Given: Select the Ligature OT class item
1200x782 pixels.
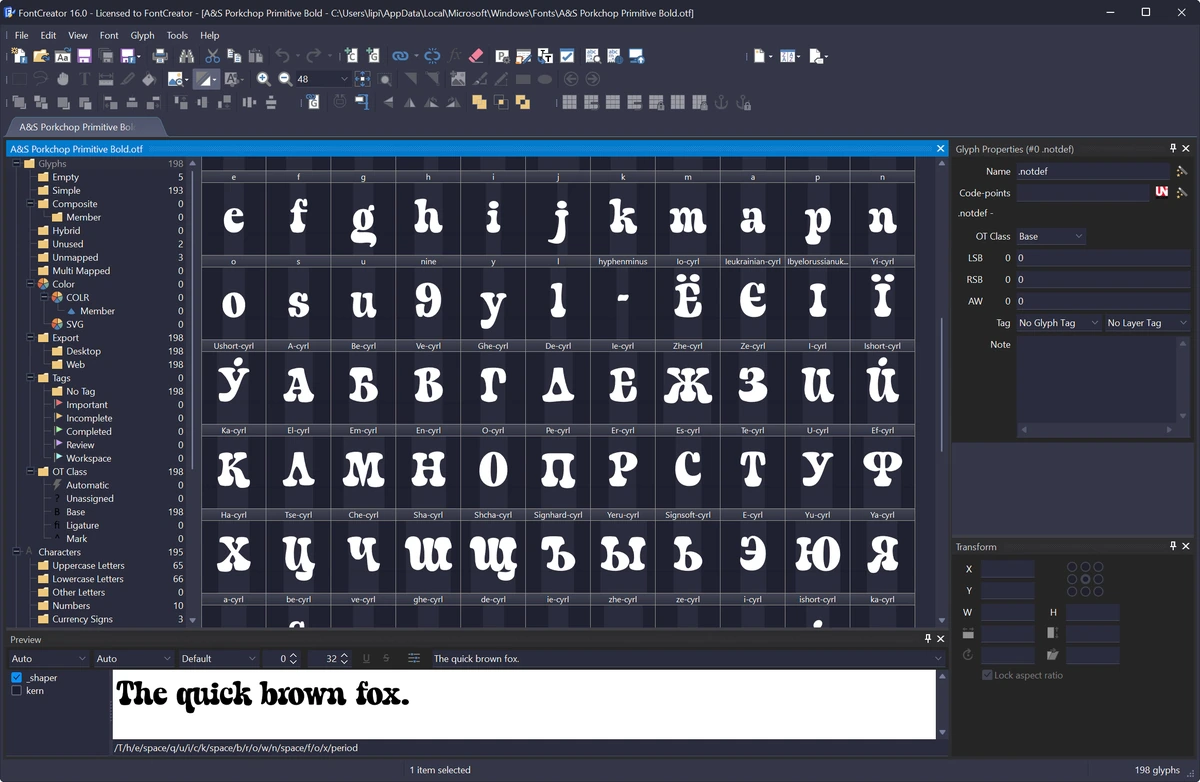Looking at the screenshot, I should tap(82, 525).
